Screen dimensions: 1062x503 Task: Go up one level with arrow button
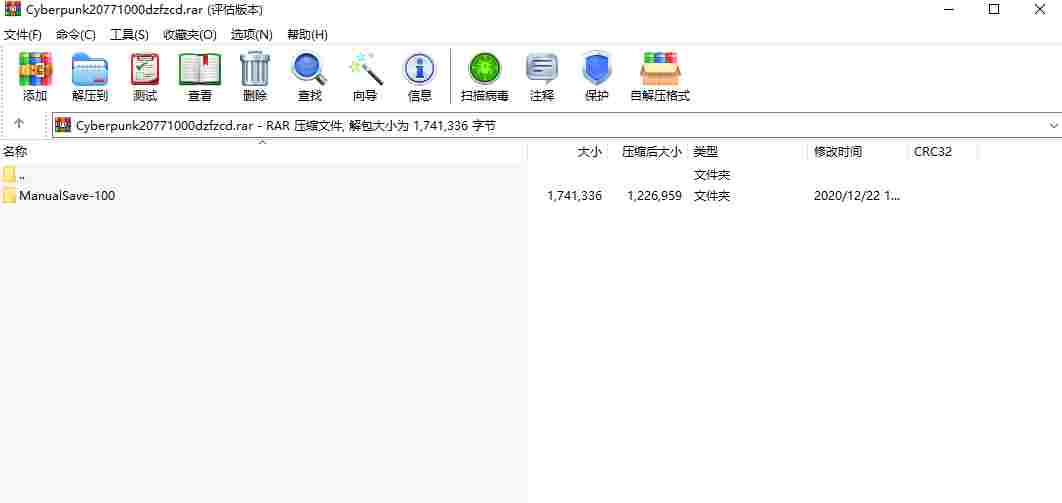19,123
